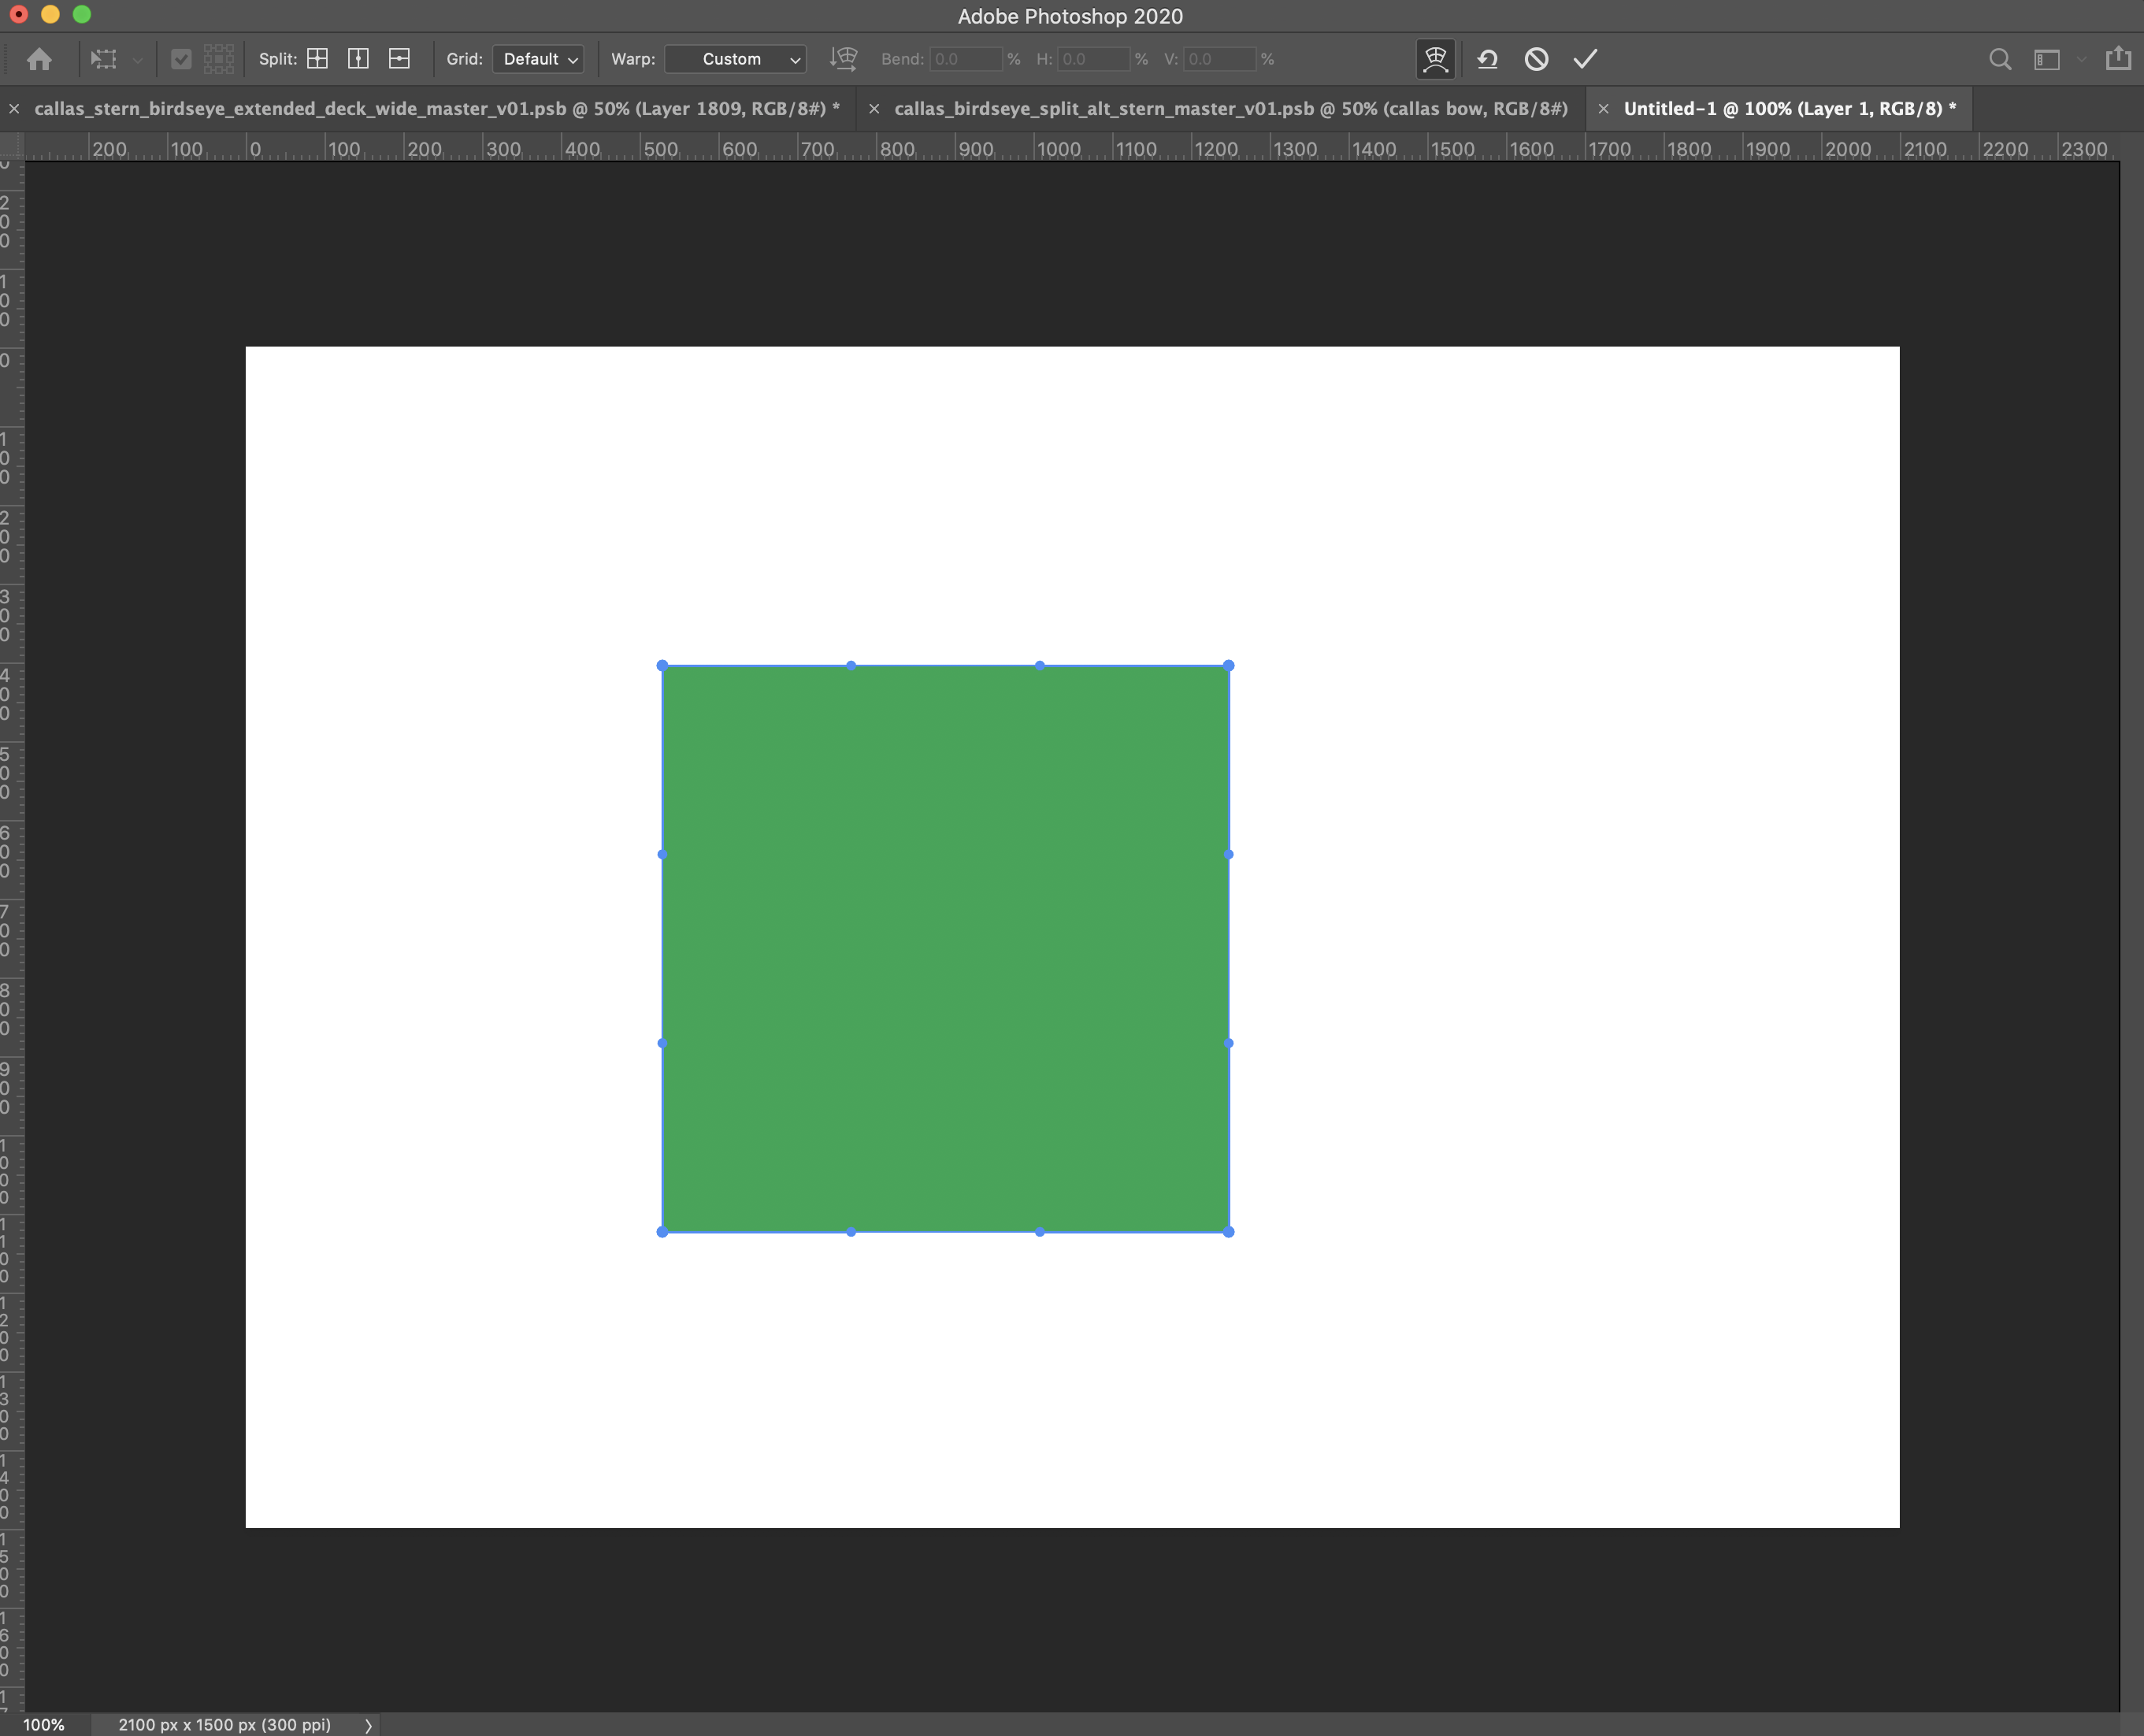Screen dimensions: 2144x1736
Task: Split the warp vertically
Action: click(x=358, y=59)
